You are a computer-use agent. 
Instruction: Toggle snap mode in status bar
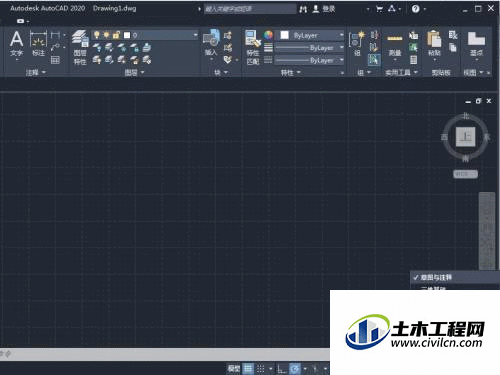coord(261,369)
